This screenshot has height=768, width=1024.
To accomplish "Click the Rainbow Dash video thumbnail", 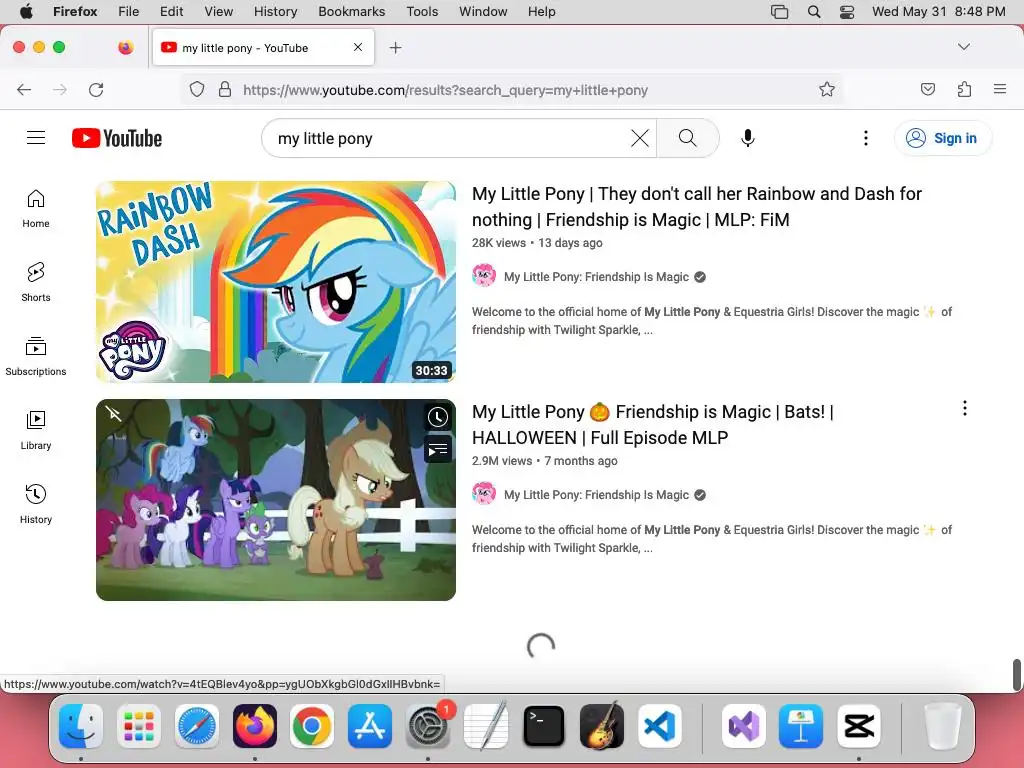I will [276, 281].
